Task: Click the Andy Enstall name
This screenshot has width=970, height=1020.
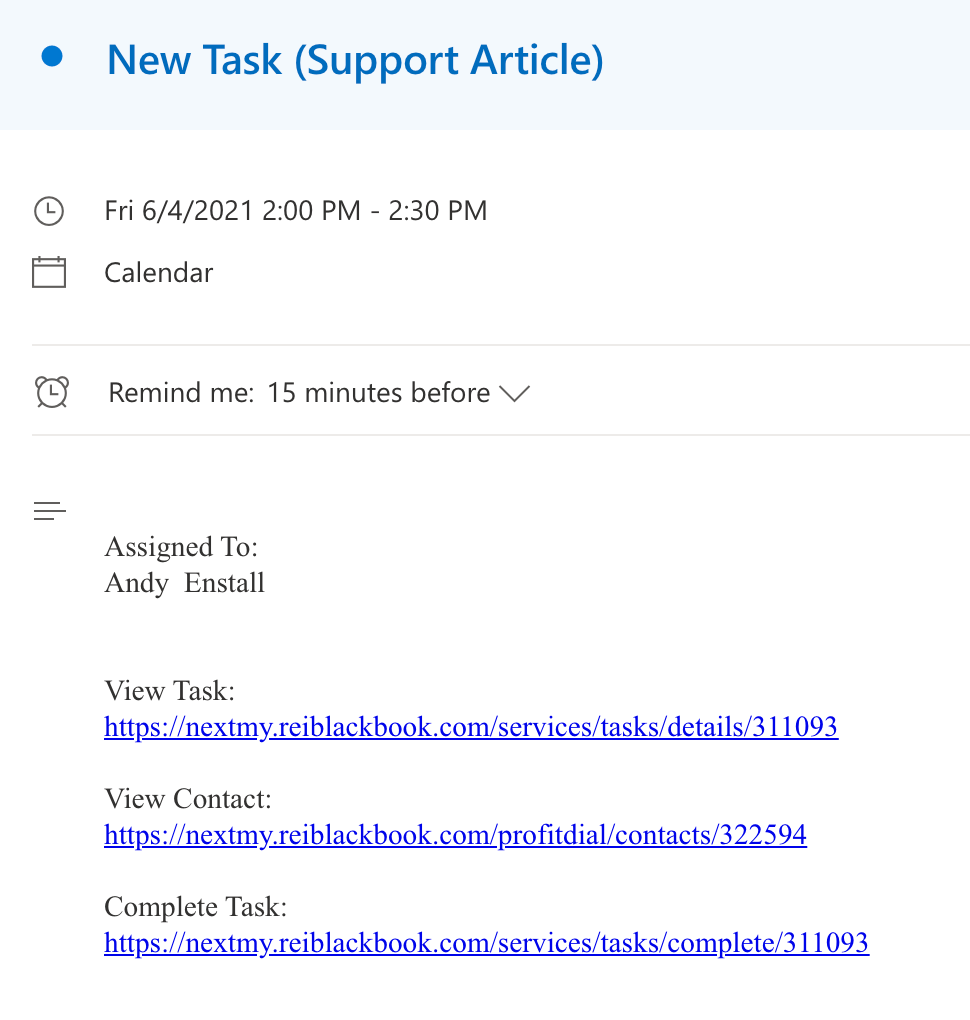Action: point(185,584)
